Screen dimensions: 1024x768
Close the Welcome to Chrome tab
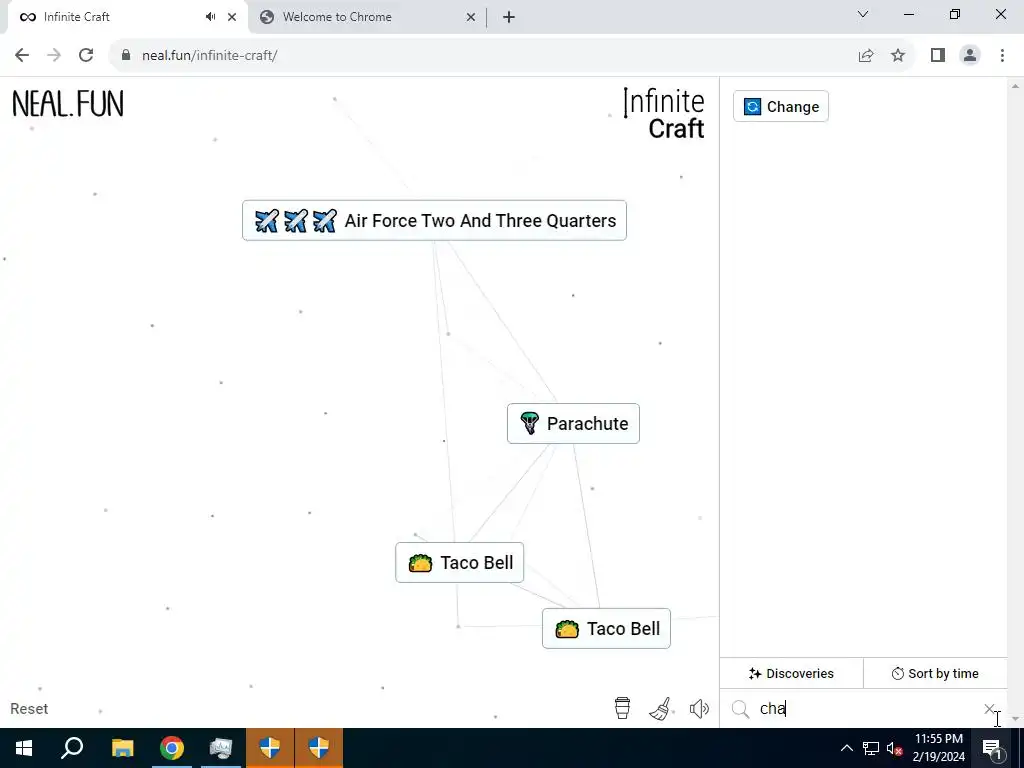471,17
